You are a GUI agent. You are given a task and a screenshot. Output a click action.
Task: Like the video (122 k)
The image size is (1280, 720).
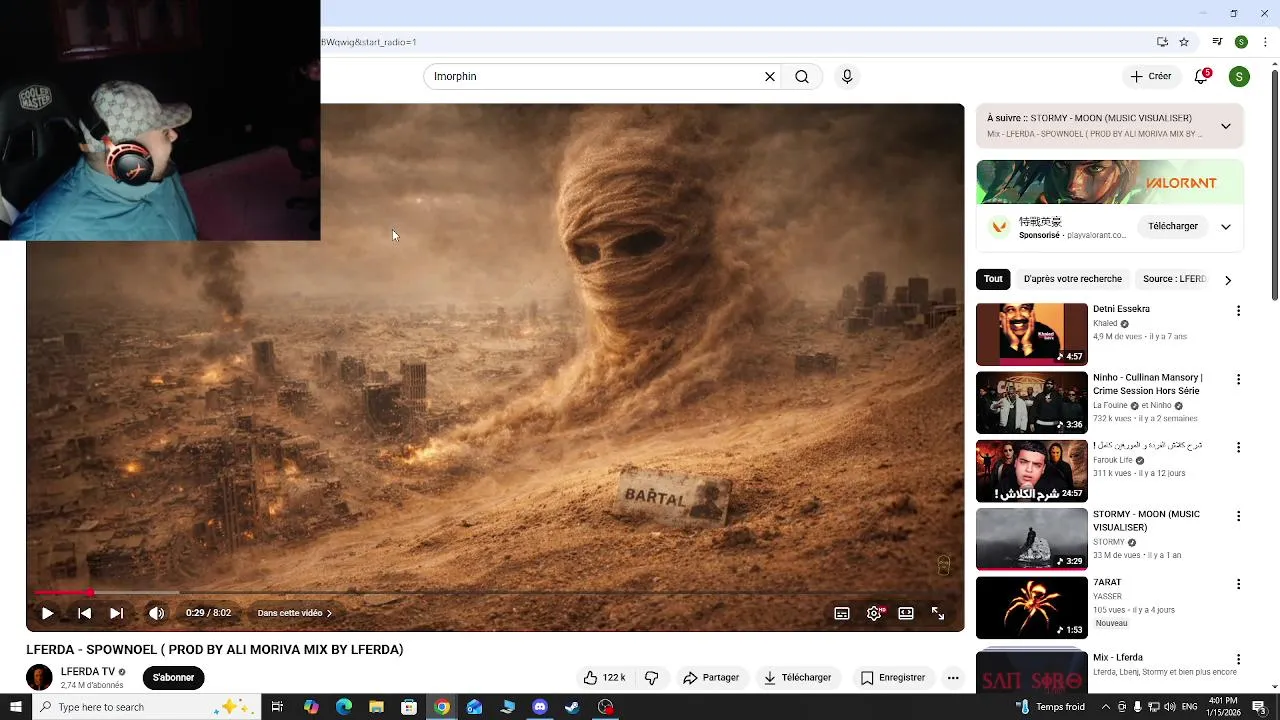604,677
